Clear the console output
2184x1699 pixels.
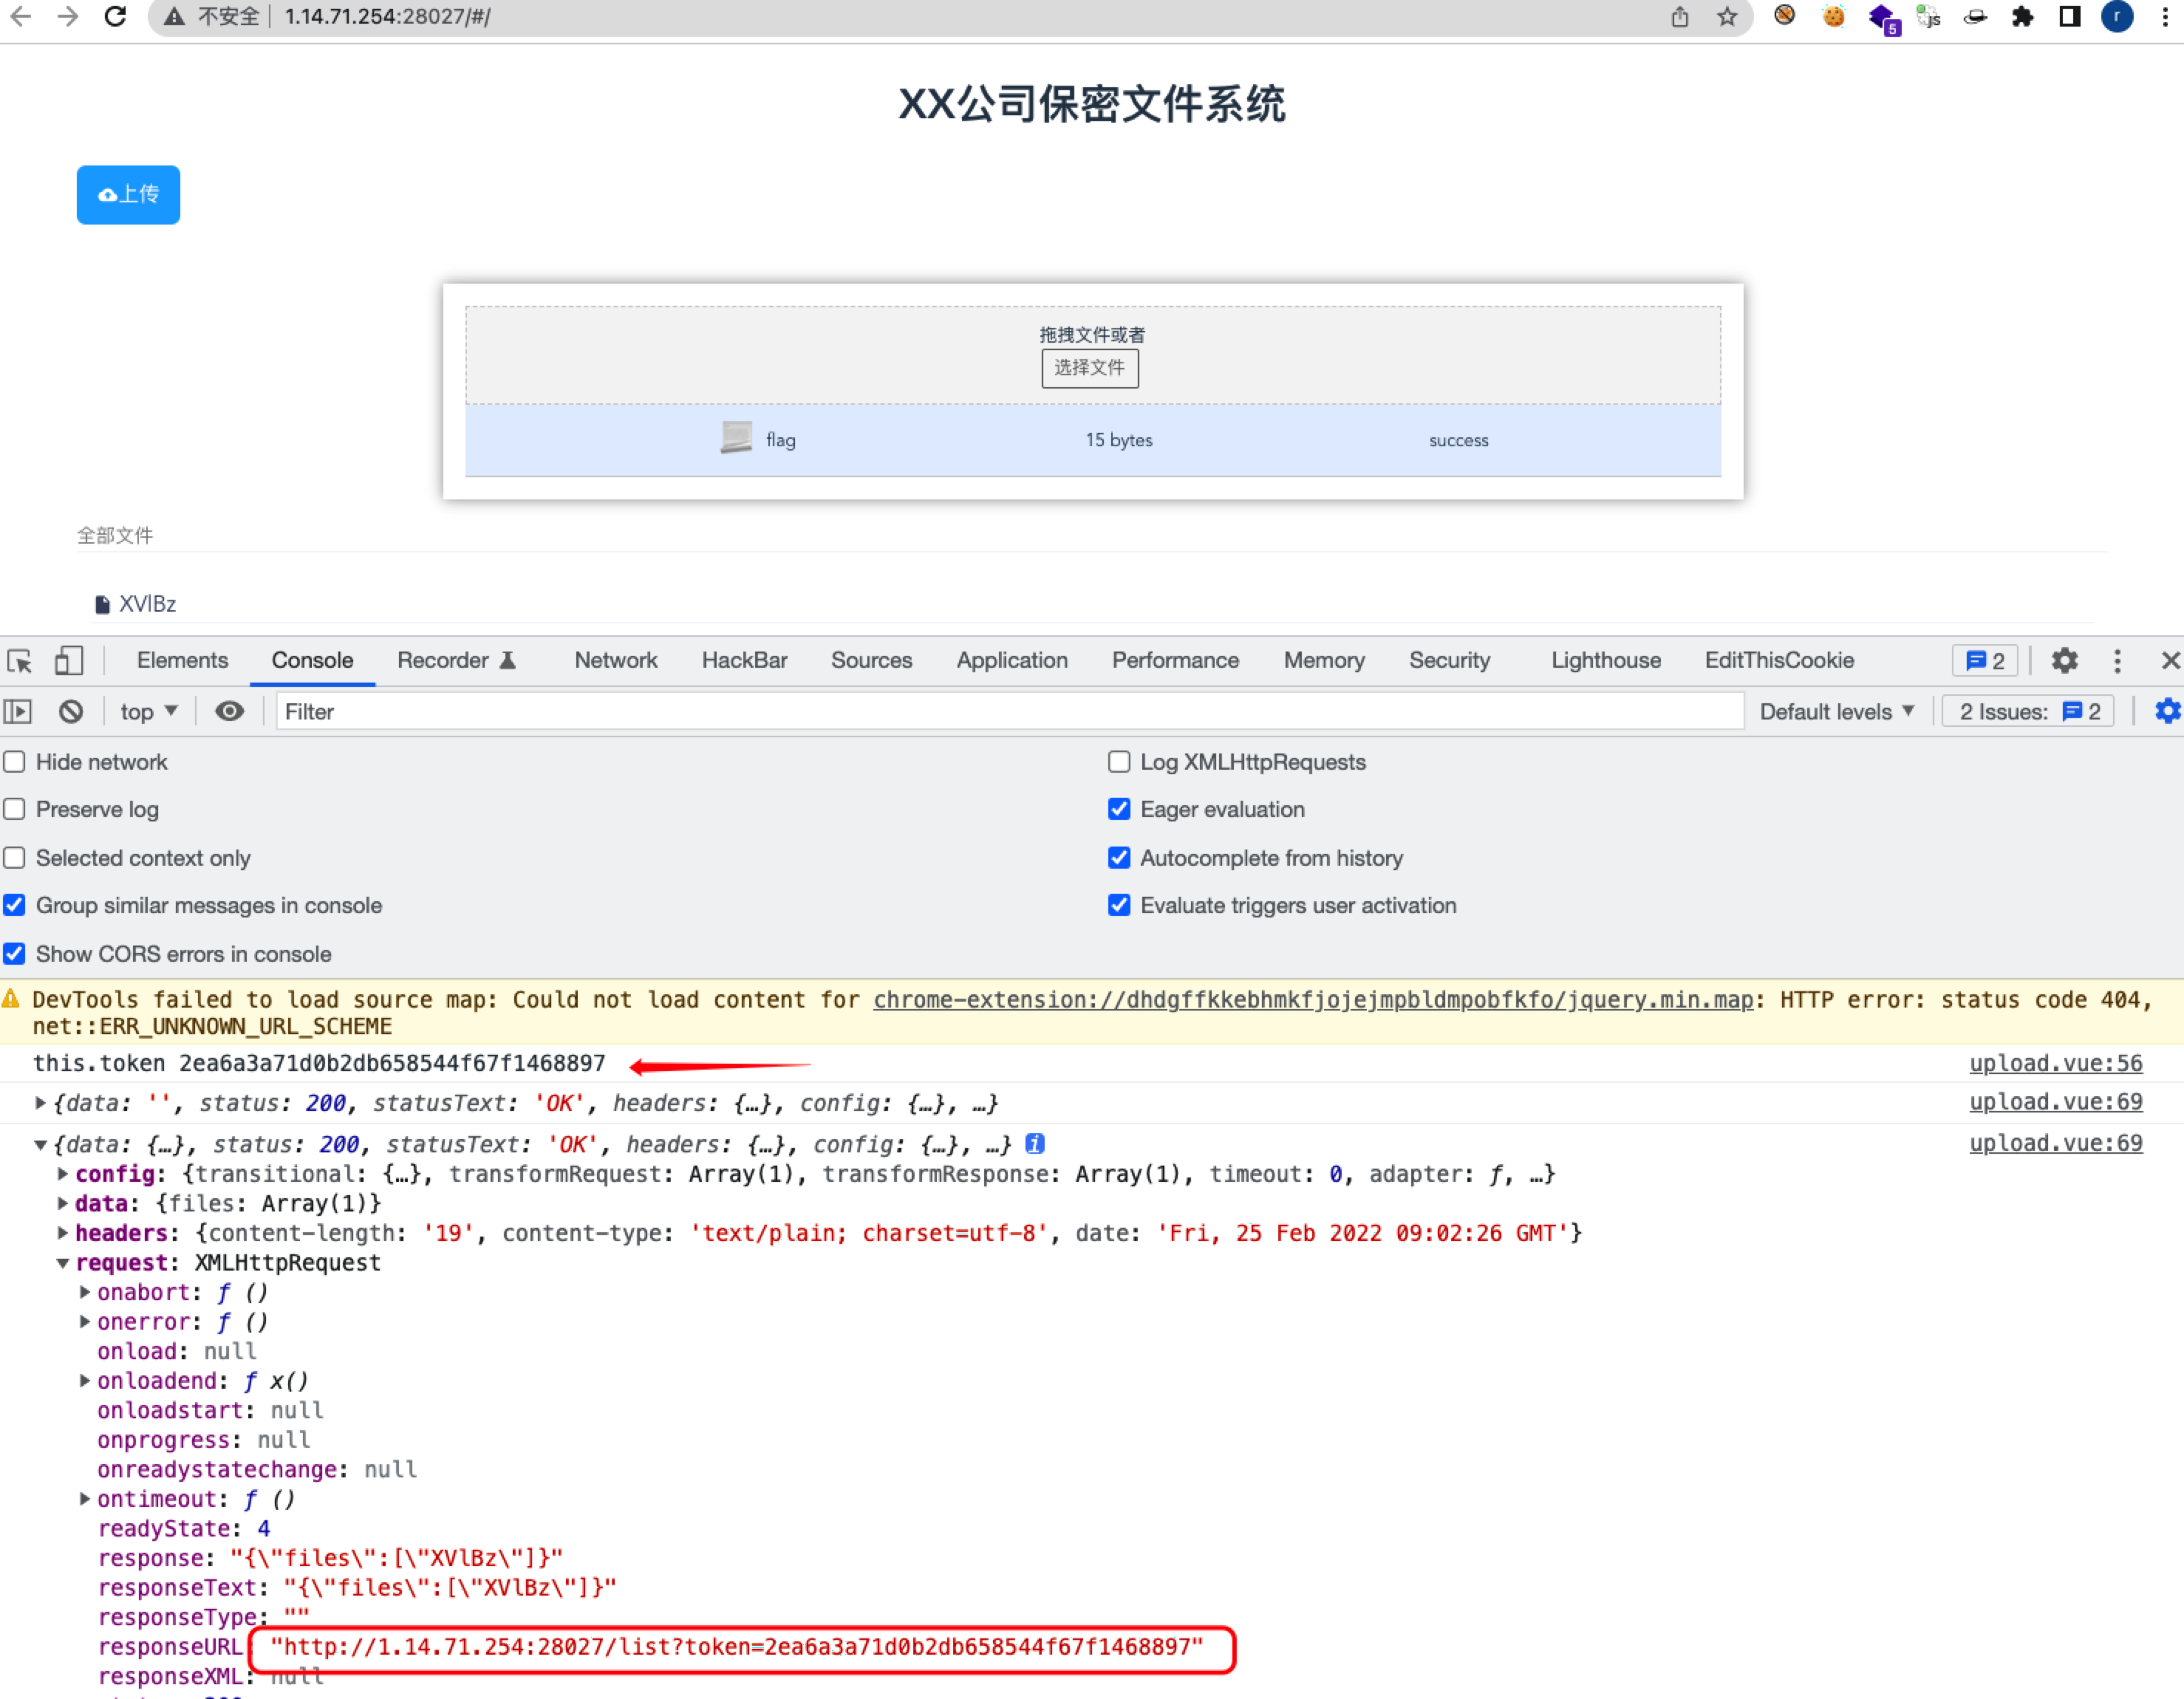click(70, 711)
